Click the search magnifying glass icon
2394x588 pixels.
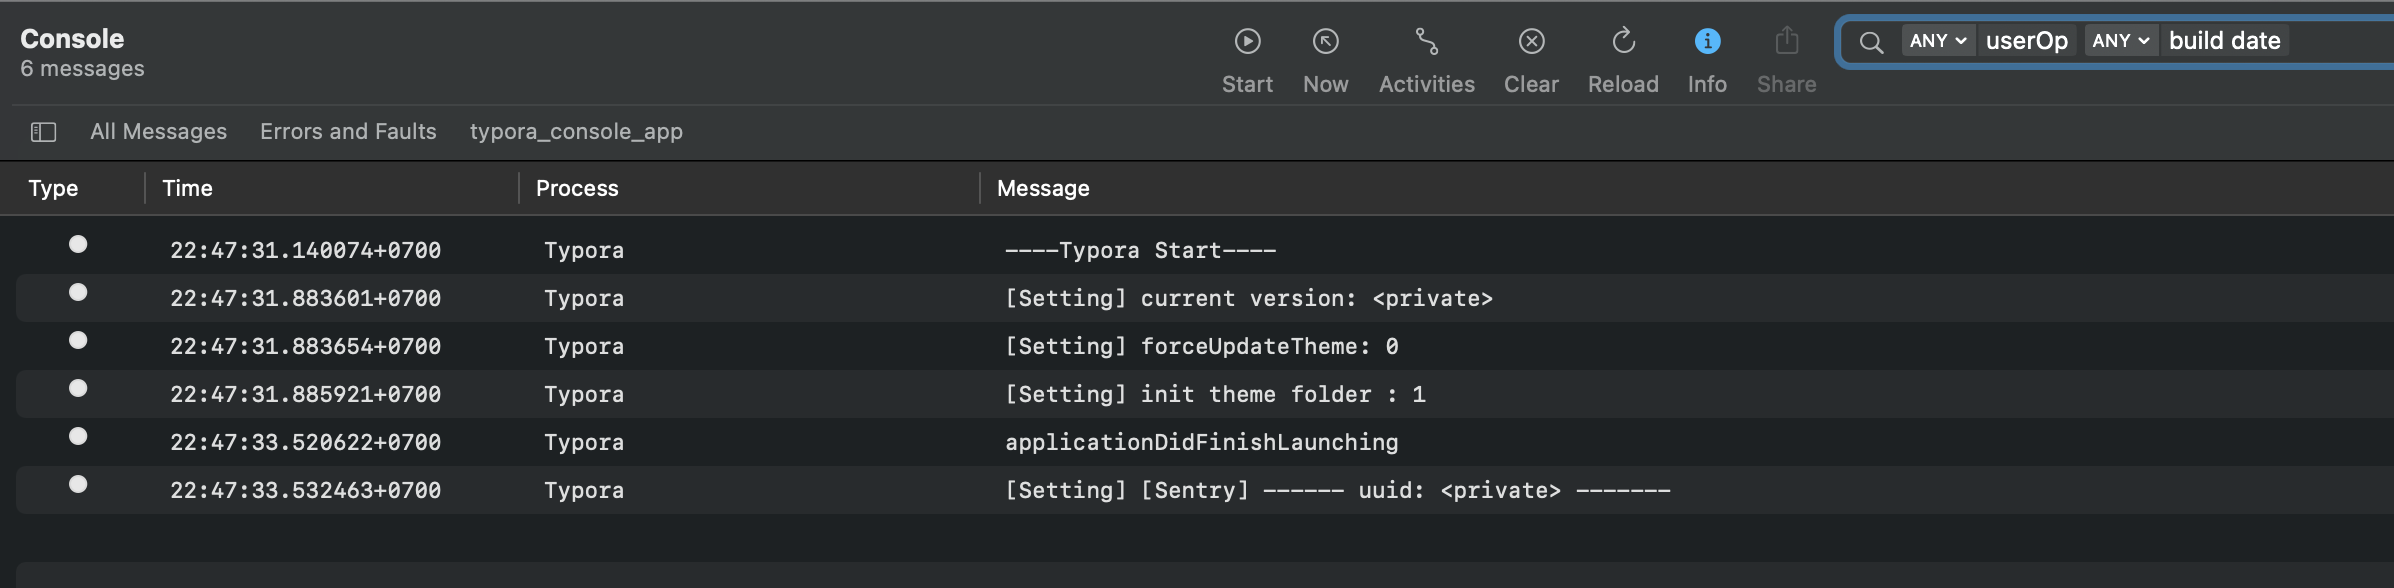click(x=1871, y=42)
